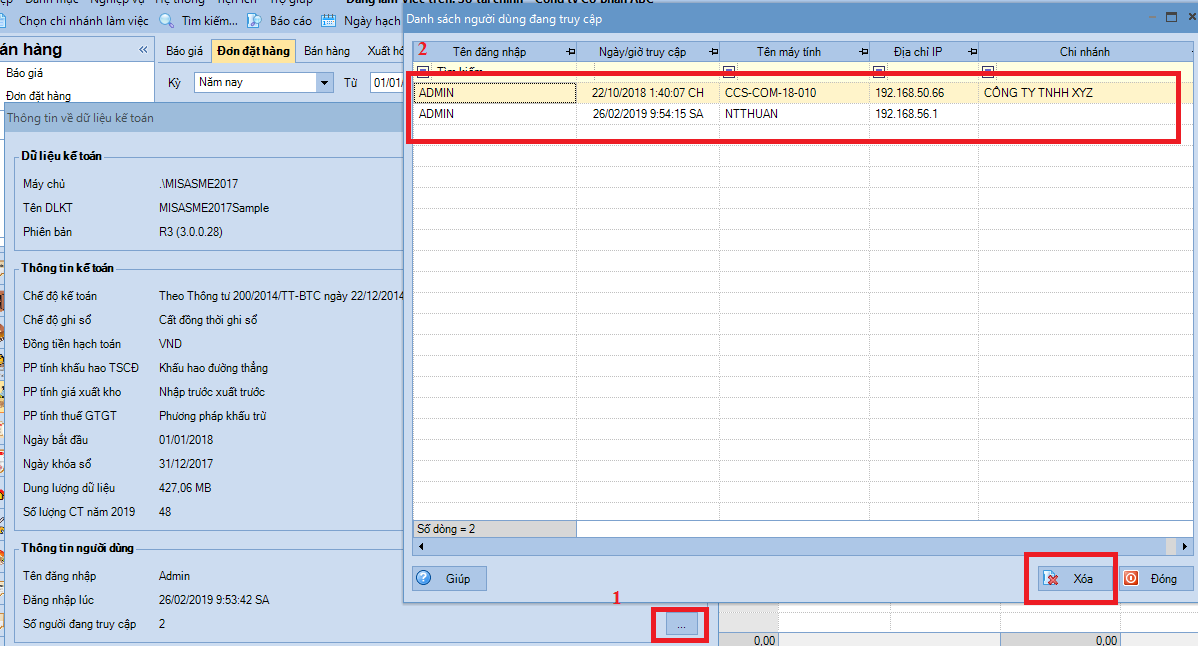This screenshot has height=646, width=1198.
Task: Click cell 22/10/2018 1:40:07 CH
Action: [x=648, y=93]
